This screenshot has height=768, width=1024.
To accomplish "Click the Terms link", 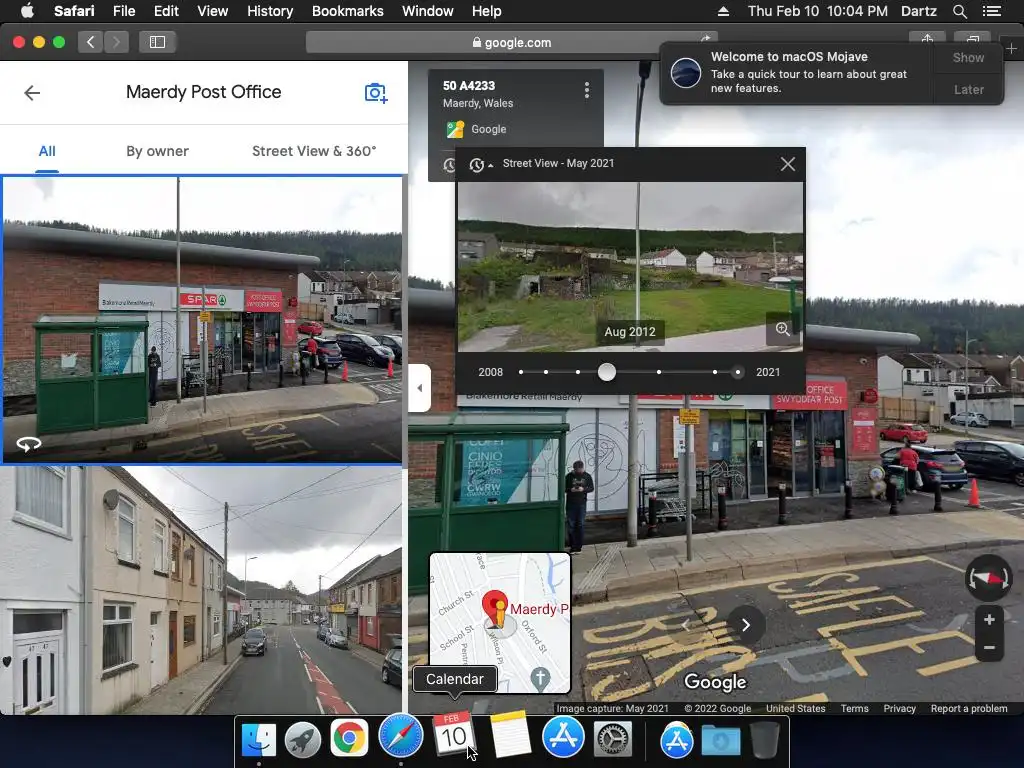I will [x=854, y=709].
